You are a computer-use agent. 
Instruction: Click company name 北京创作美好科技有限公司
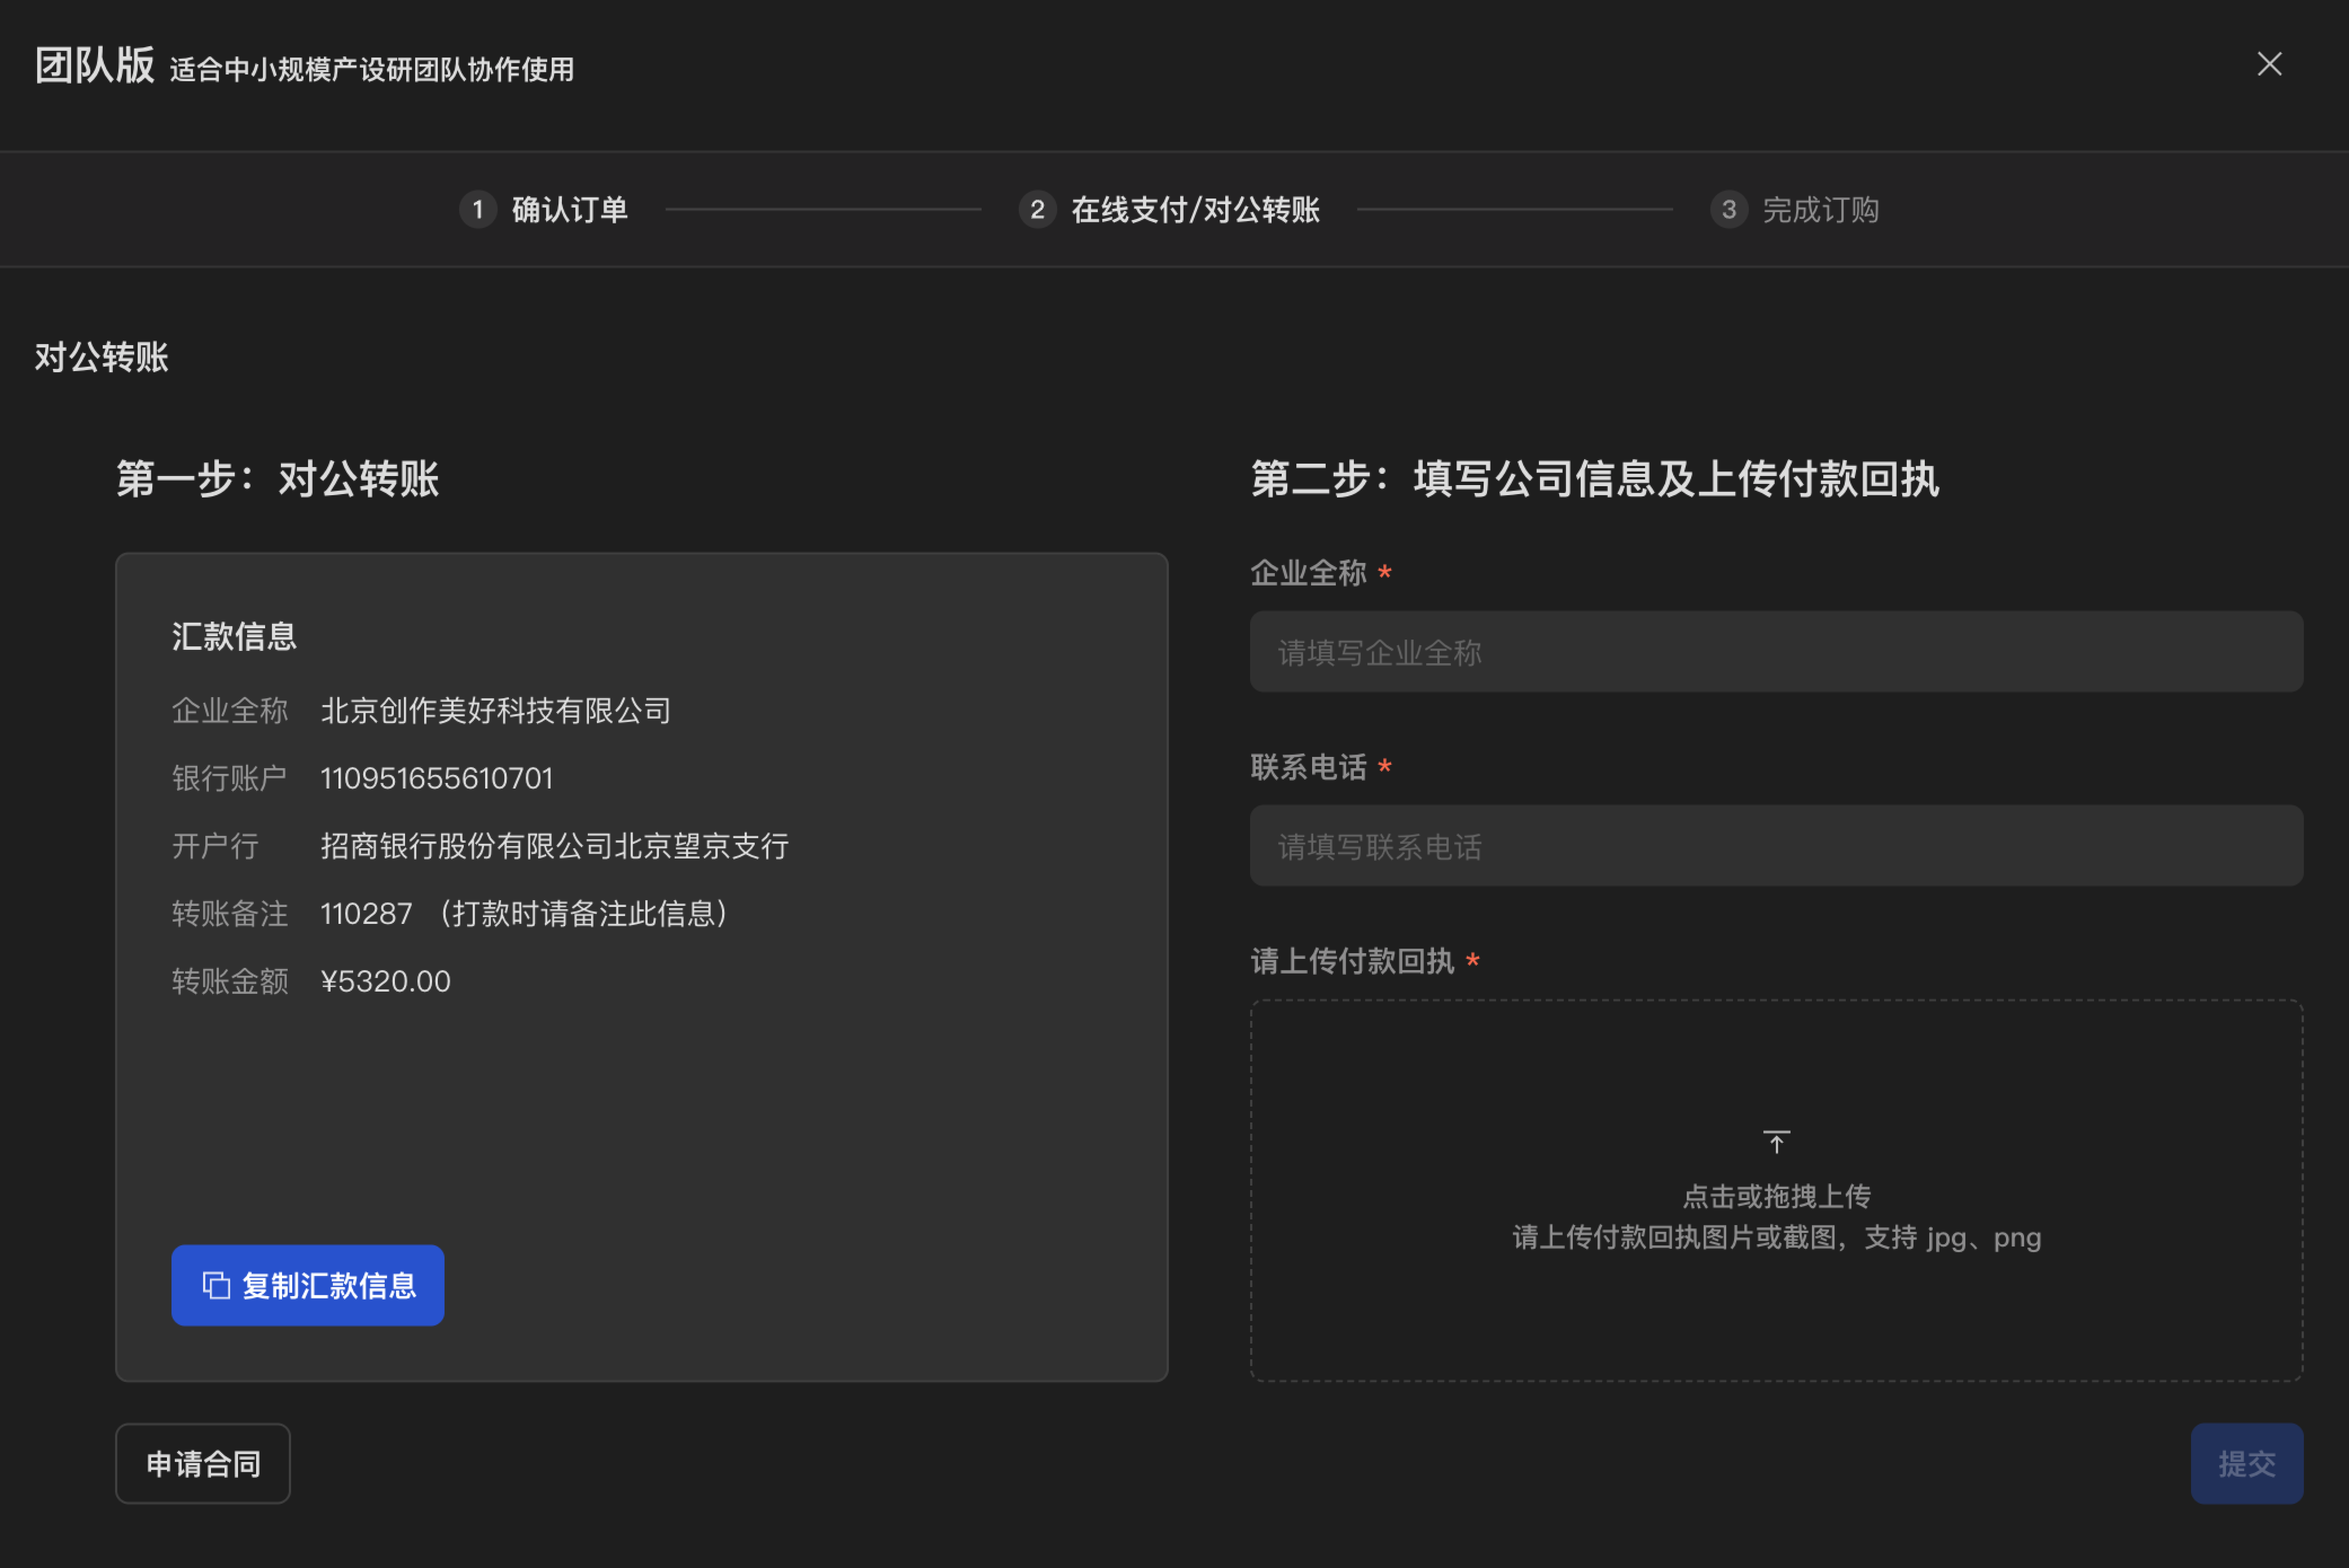coord(496,711)
